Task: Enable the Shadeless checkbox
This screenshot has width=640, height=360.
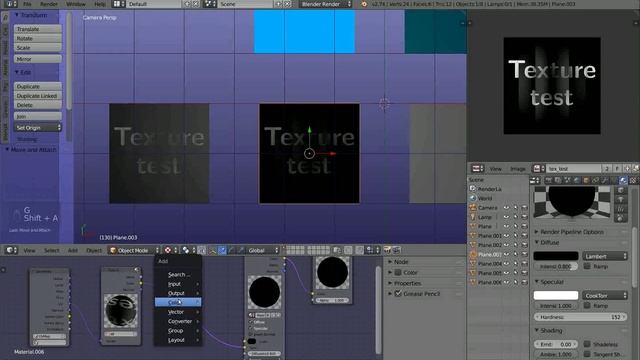Action: [587, 344]
